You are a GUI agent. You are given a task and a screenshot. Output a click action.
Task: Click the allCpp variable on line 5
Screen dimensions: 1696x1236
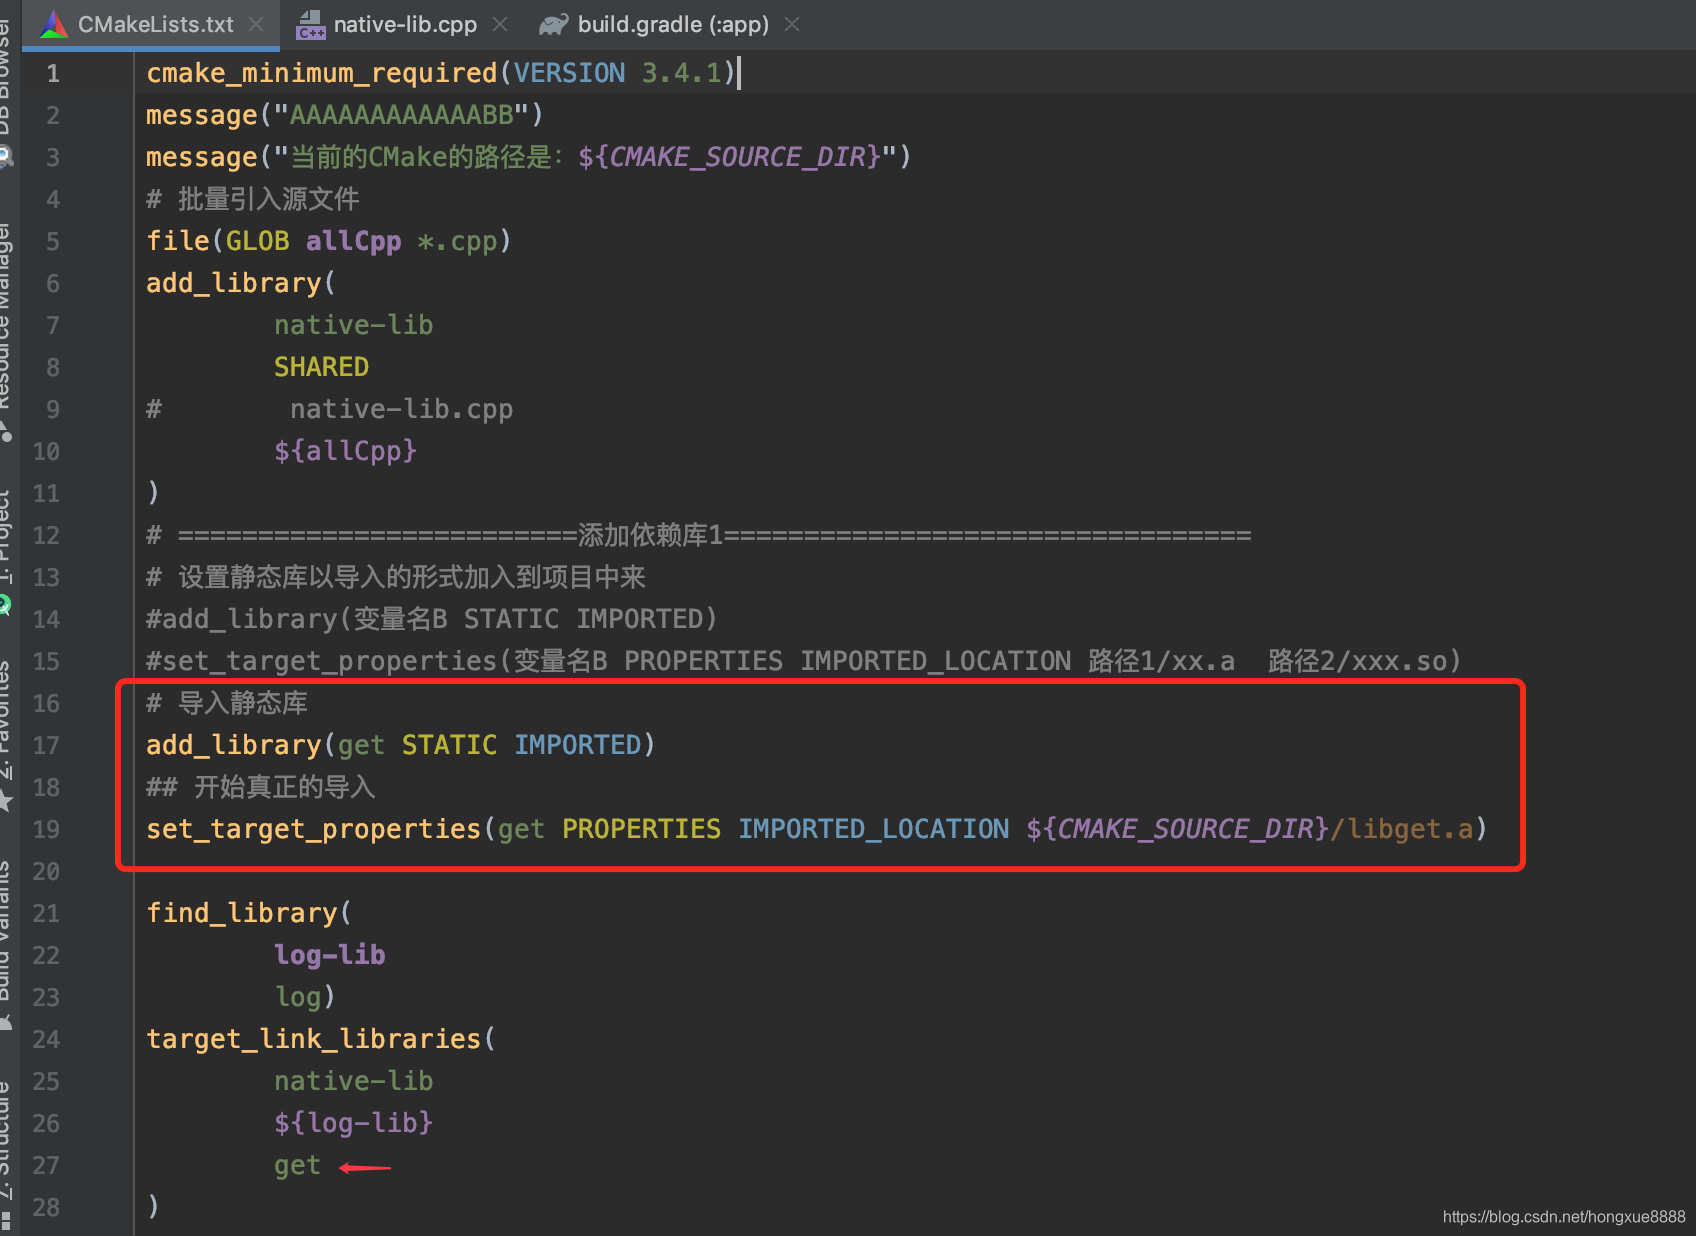(x=353, y=241)
